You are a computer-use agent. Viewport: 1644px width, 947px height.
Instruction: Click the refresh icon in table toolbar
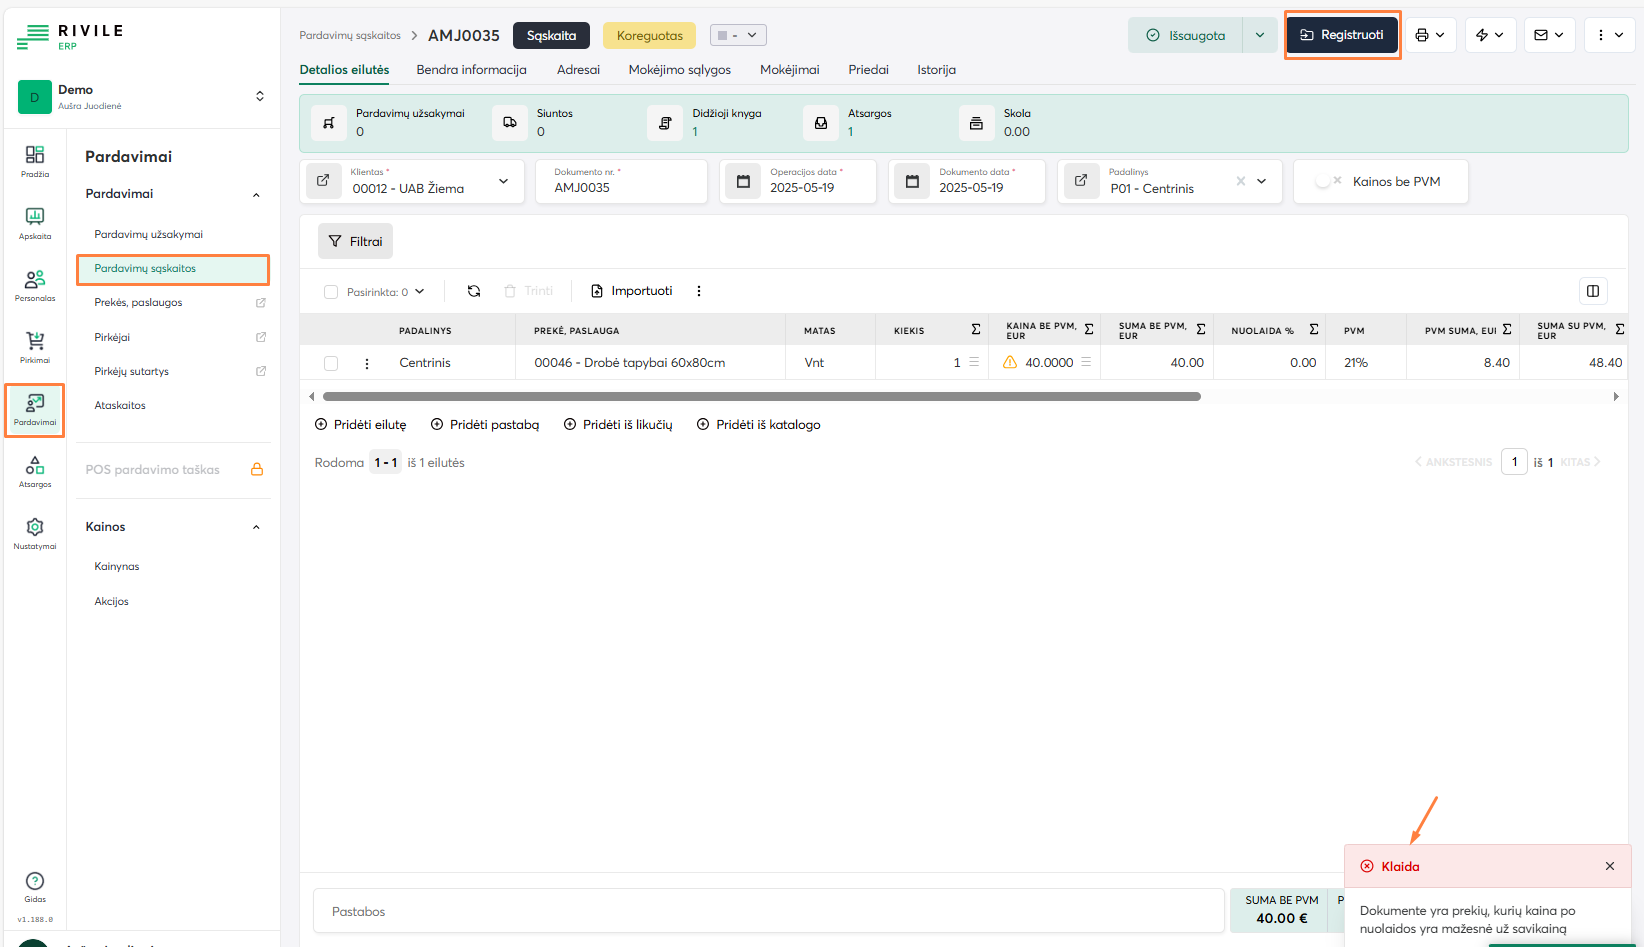pyautogui.click(x=474, y=291)
